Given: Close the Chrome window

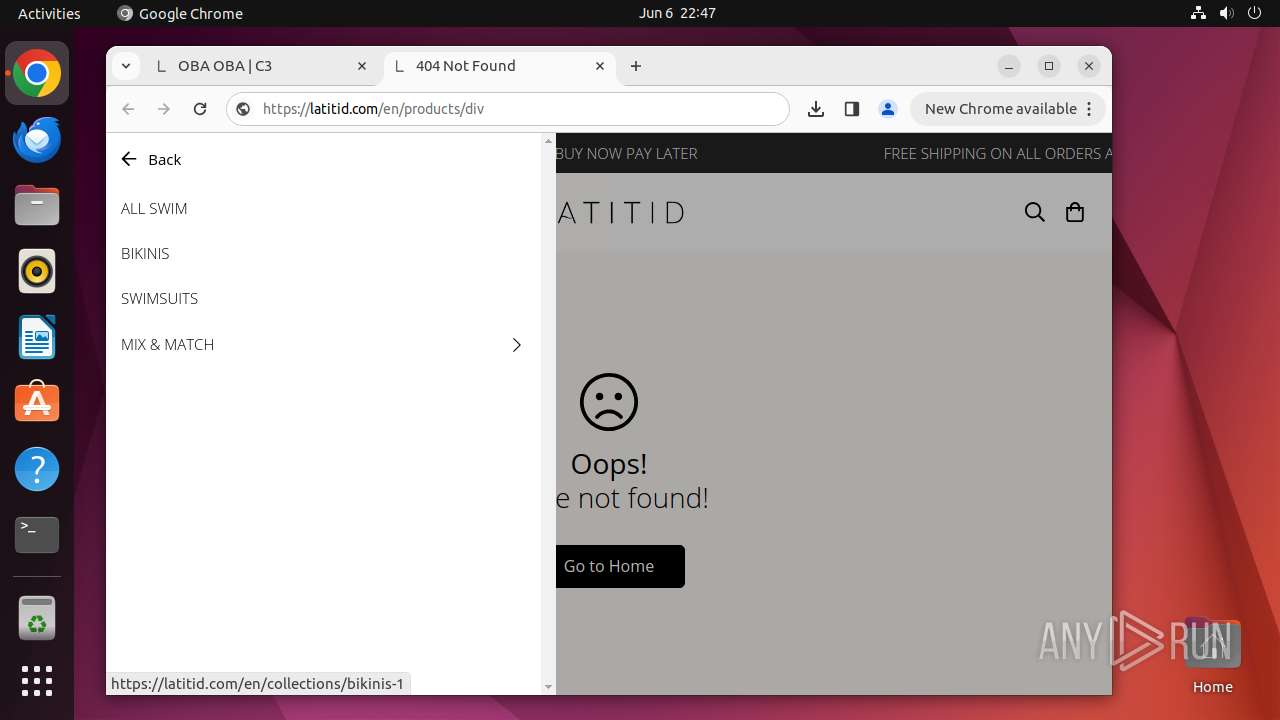Looking at the screenshot, I should 1089,66.
